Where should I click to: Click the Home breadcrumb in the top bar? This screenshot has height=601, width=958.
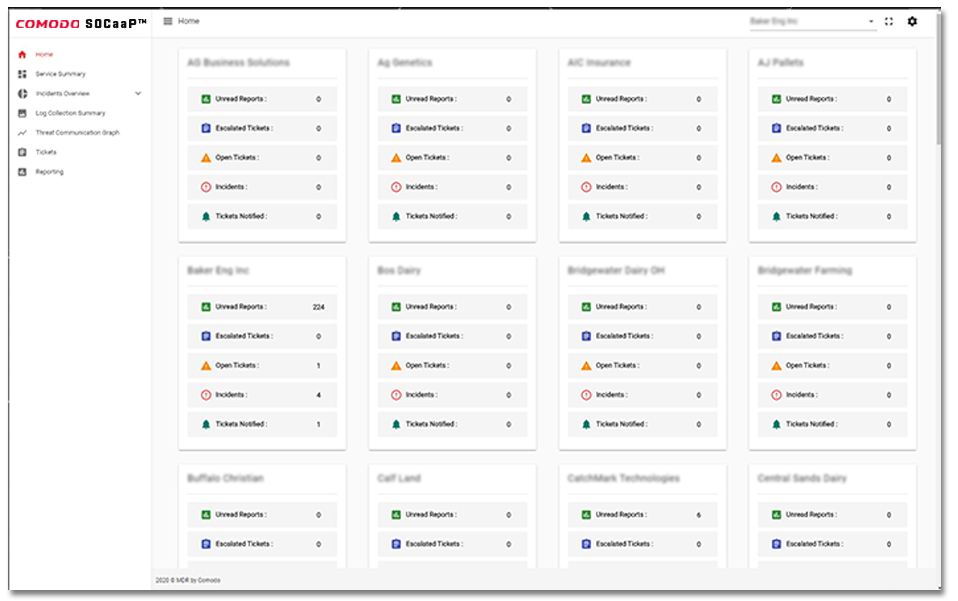tap(189, 21)
